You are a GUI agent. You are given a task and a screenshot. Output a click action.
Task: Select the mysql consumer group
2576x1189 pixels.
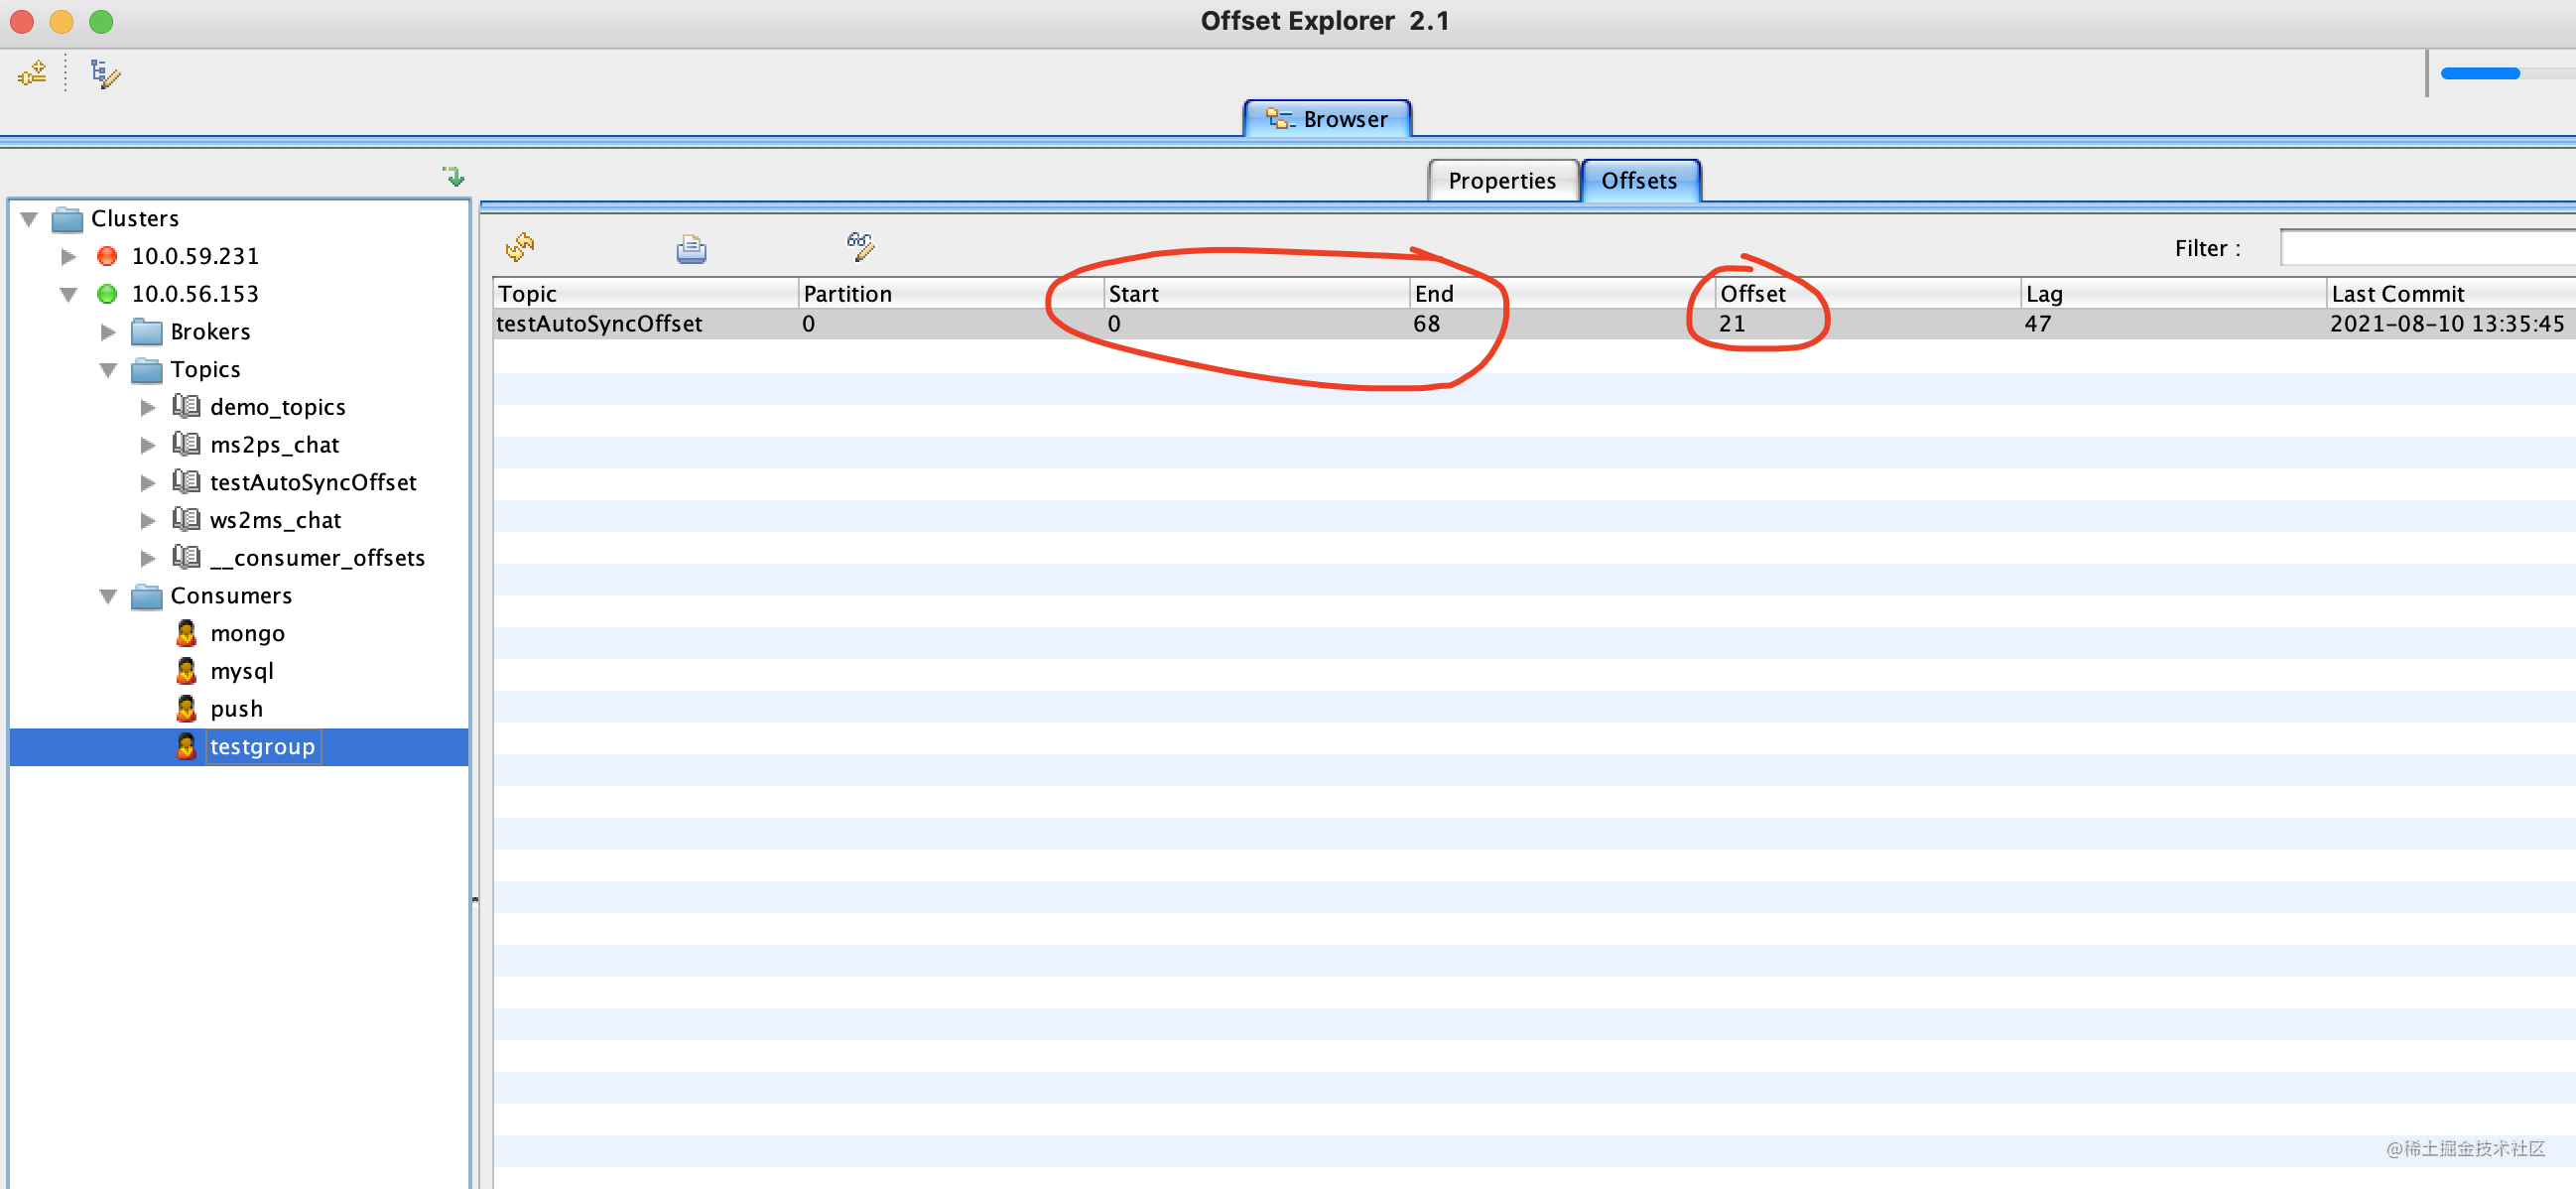click(241, 671)
